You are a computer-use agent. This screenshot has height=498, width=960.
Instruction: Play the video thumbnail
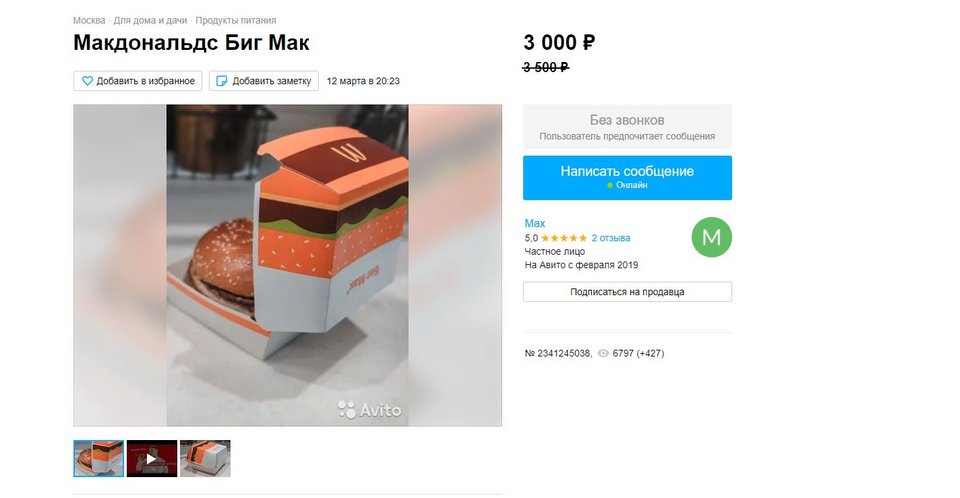pos(152,458)
